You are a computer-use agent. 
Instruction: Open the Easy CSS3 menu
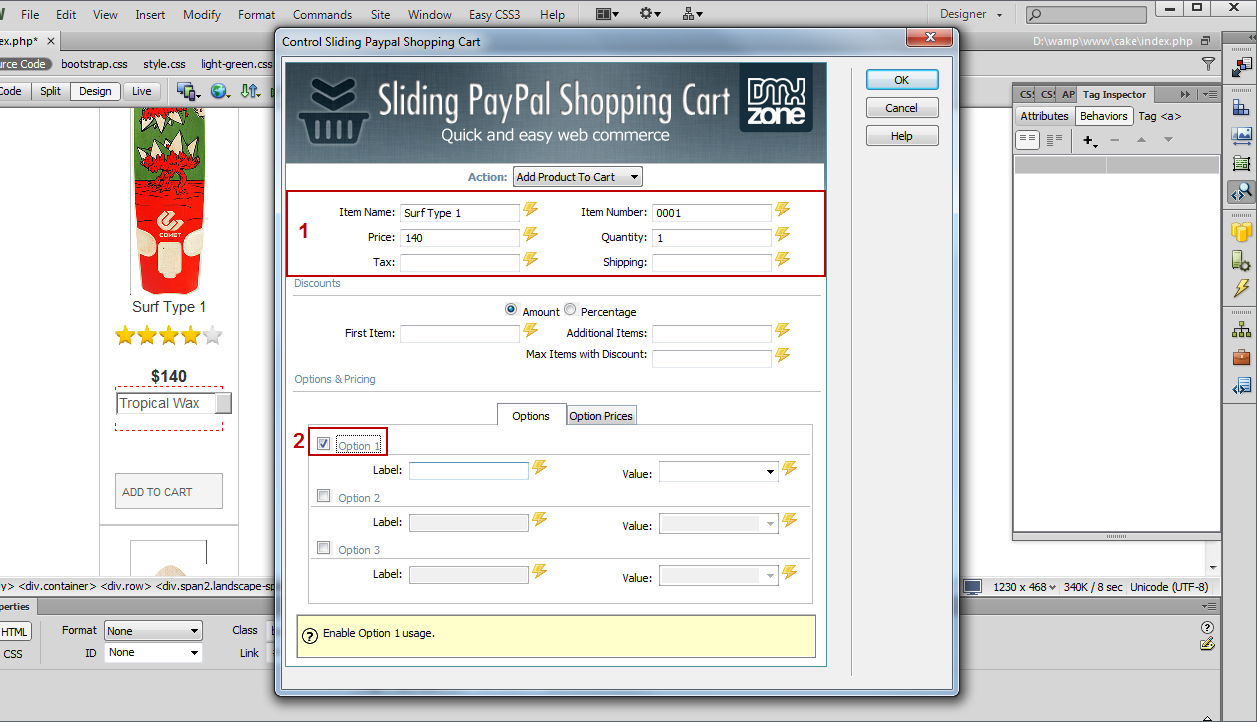pyautogui.click(x=495, y=15)
